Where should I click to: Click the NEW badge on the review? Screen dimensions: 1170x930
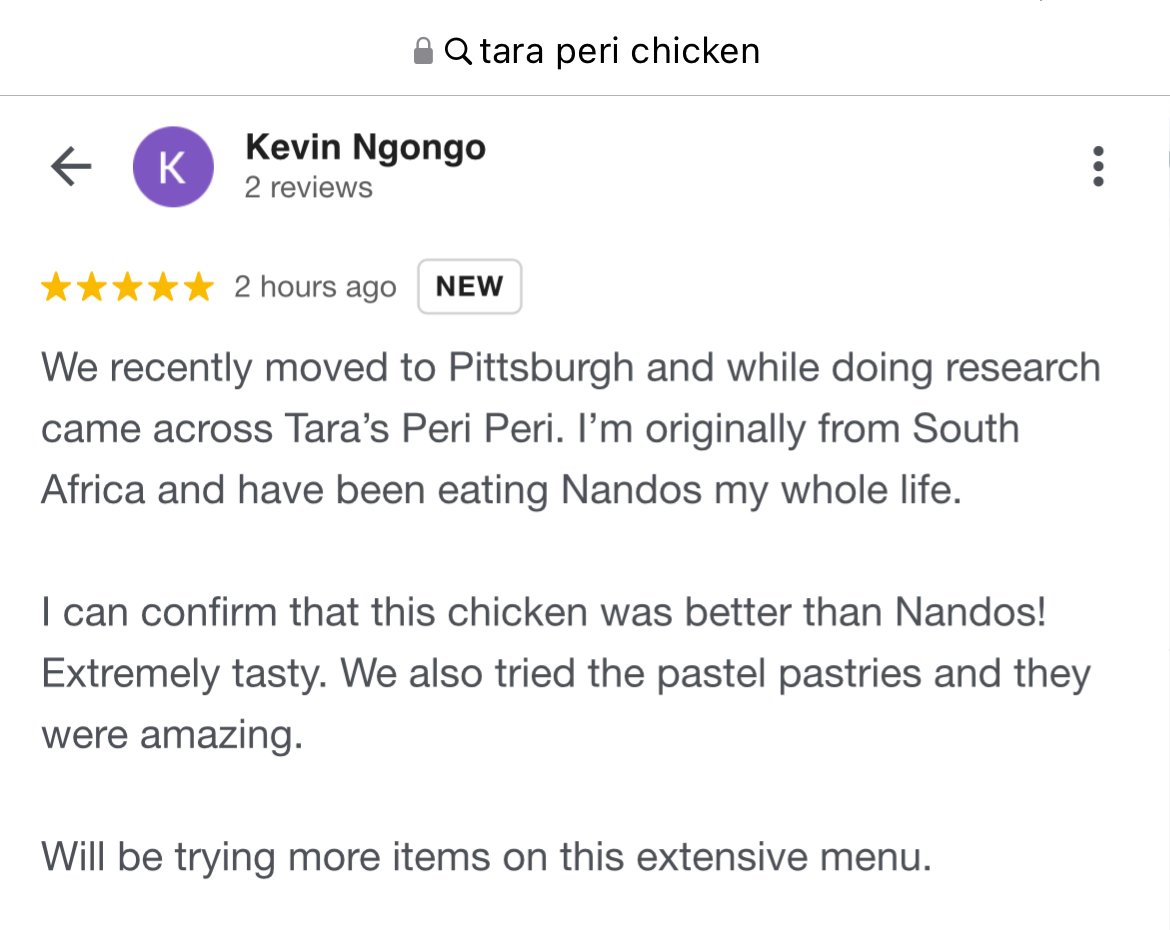click(469, 287)
